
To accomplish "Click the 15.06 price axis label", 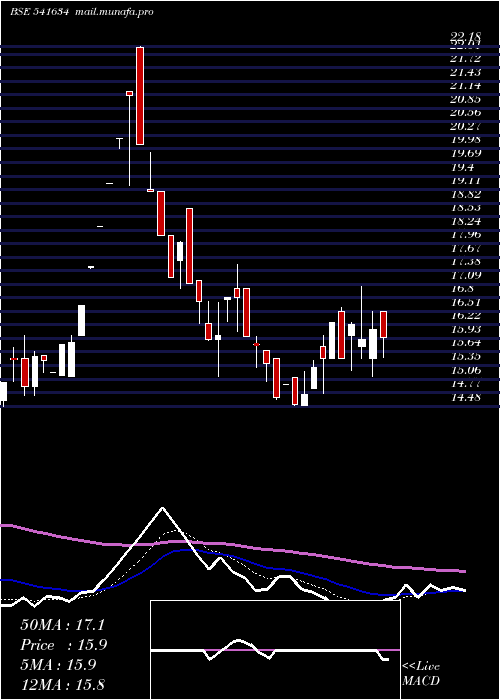I will pyautogui.click(x=466, y=370).
